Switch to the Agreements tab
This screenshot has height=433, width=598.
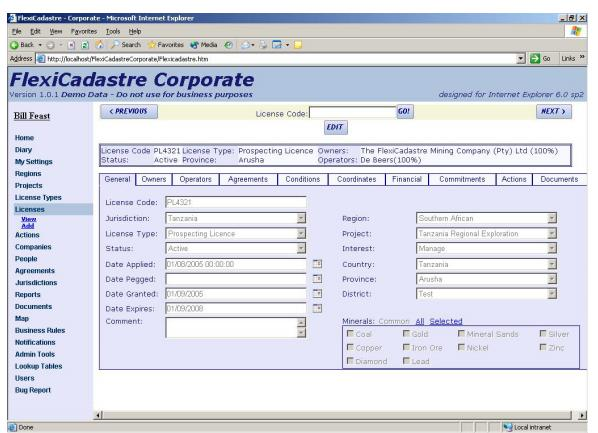248,179
